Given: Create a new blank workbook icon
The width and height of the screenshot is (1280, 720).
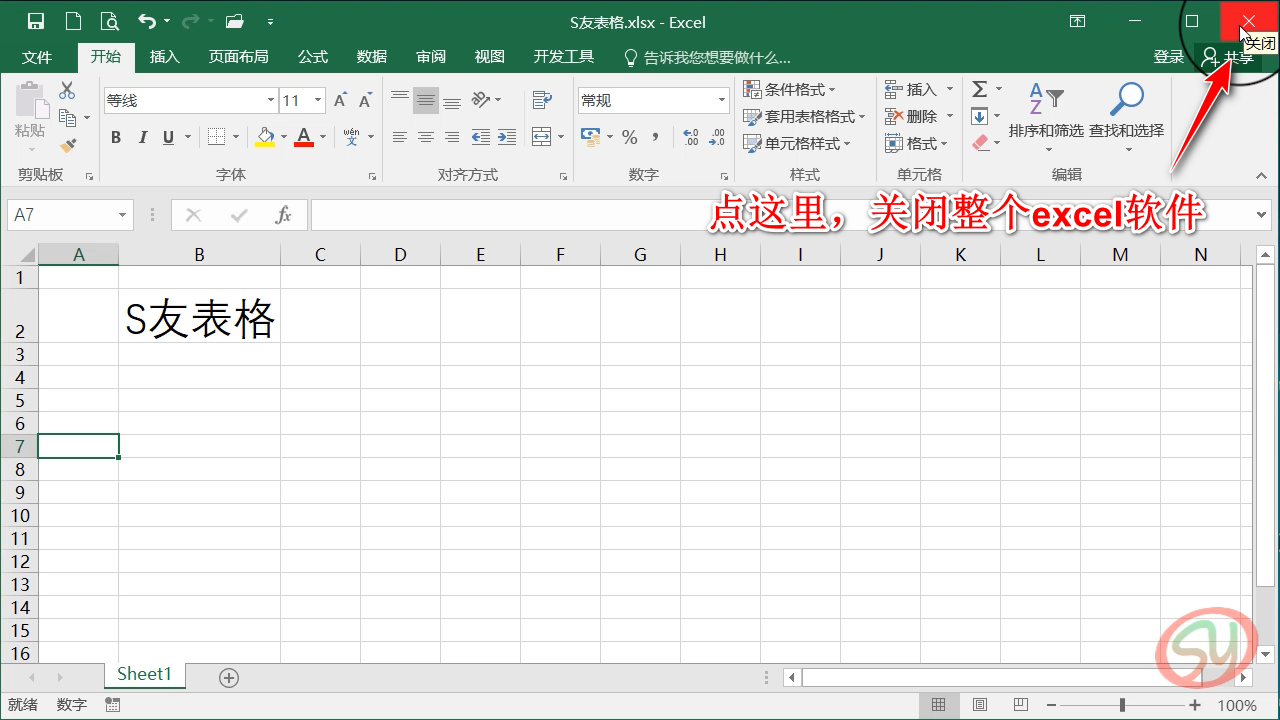Looking at the screenshot, I should tap(72, 21).
